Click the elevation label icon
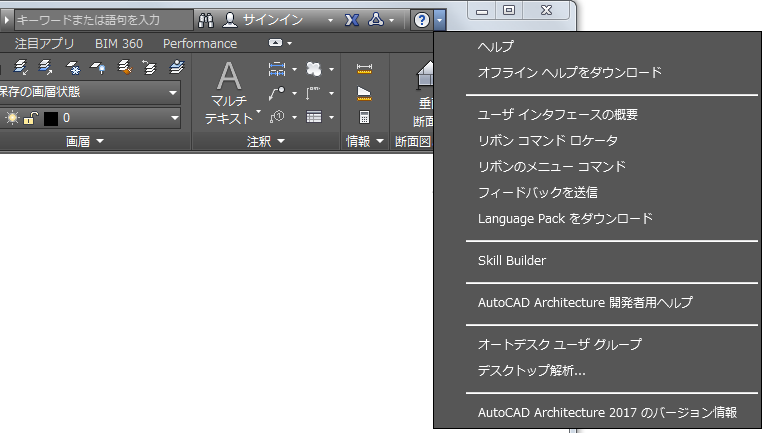This screenshot has height=433, width=766. tap(313, 93)
